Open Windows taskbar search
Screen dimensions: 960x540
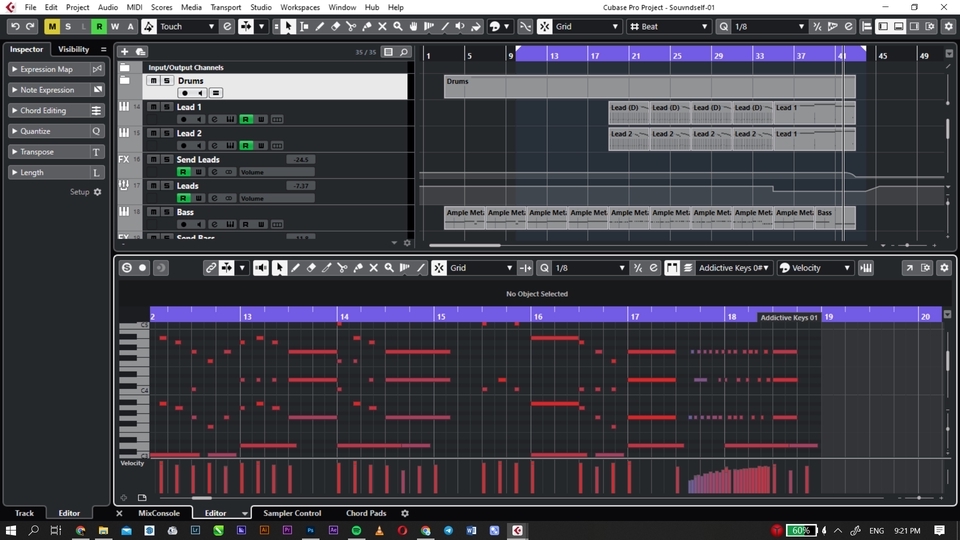(33, 530)
